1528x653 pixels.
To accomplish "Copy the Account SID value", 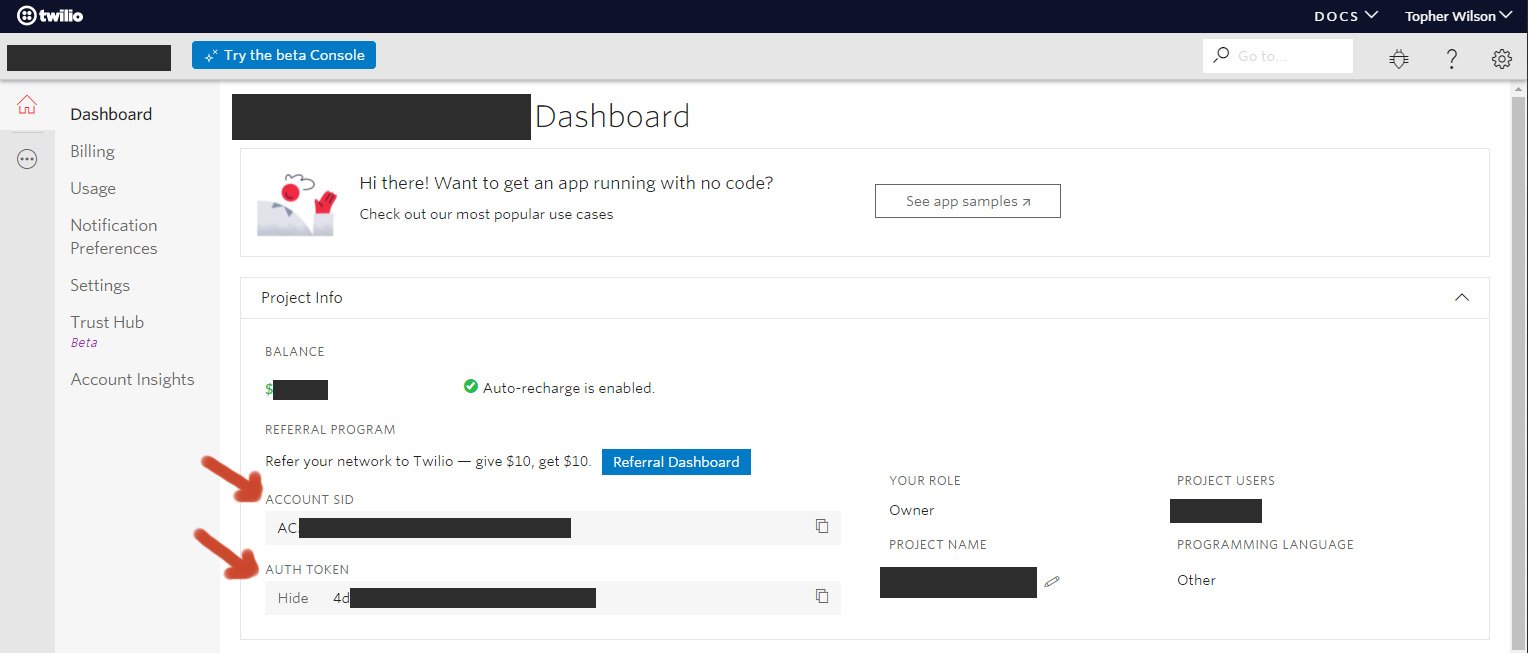I will [x=822, y=526].
